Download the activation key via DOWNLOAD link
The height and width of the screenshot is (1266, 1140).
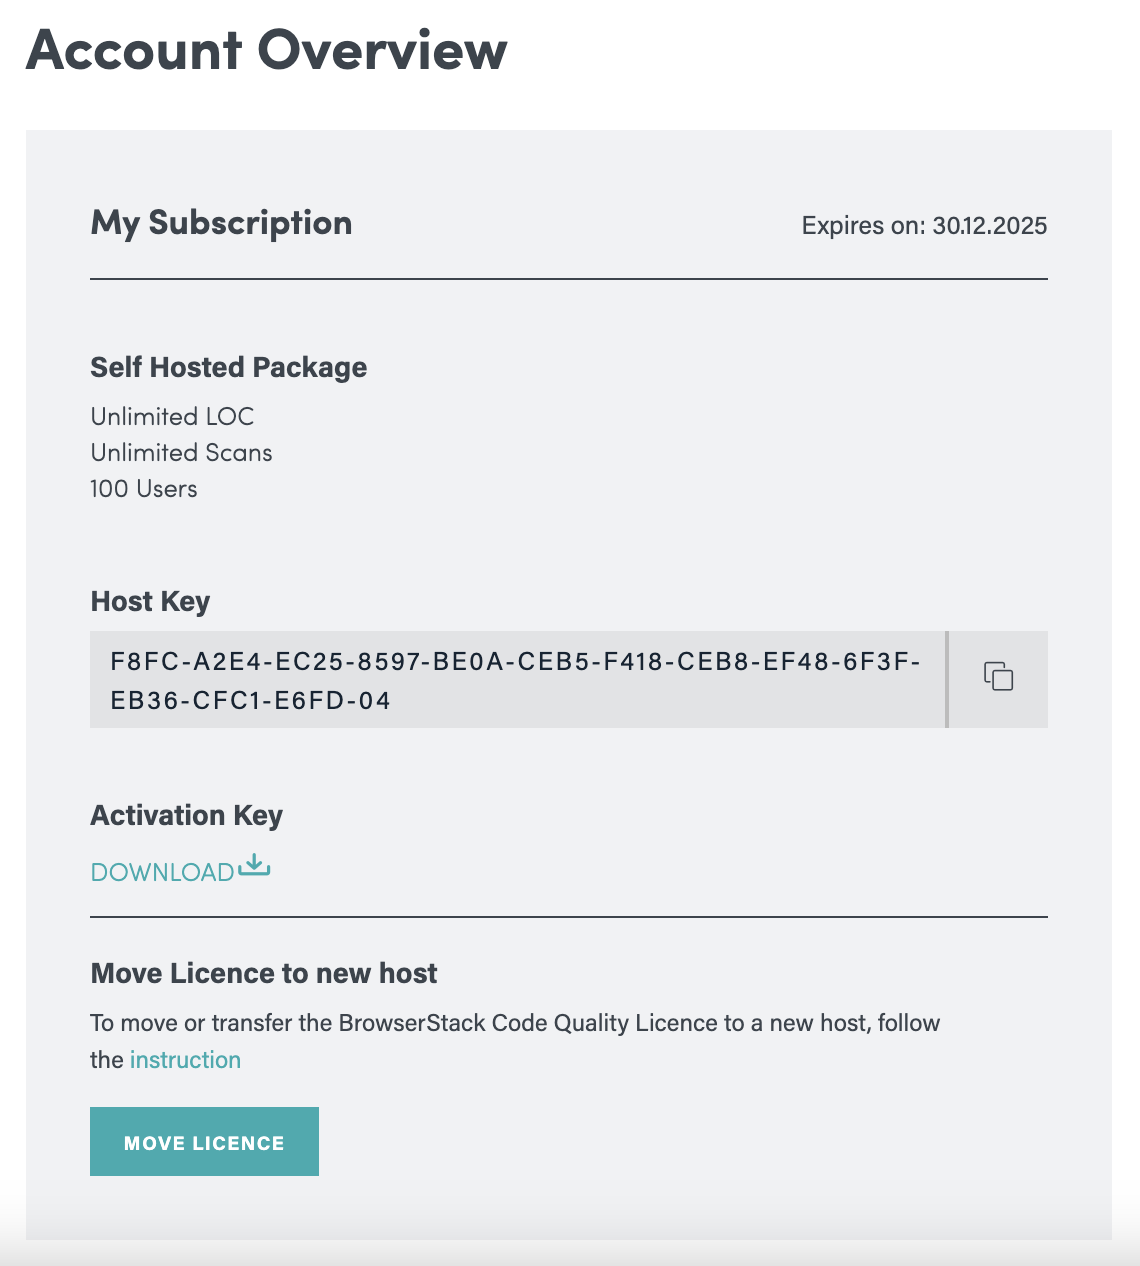tap(162, 872)
